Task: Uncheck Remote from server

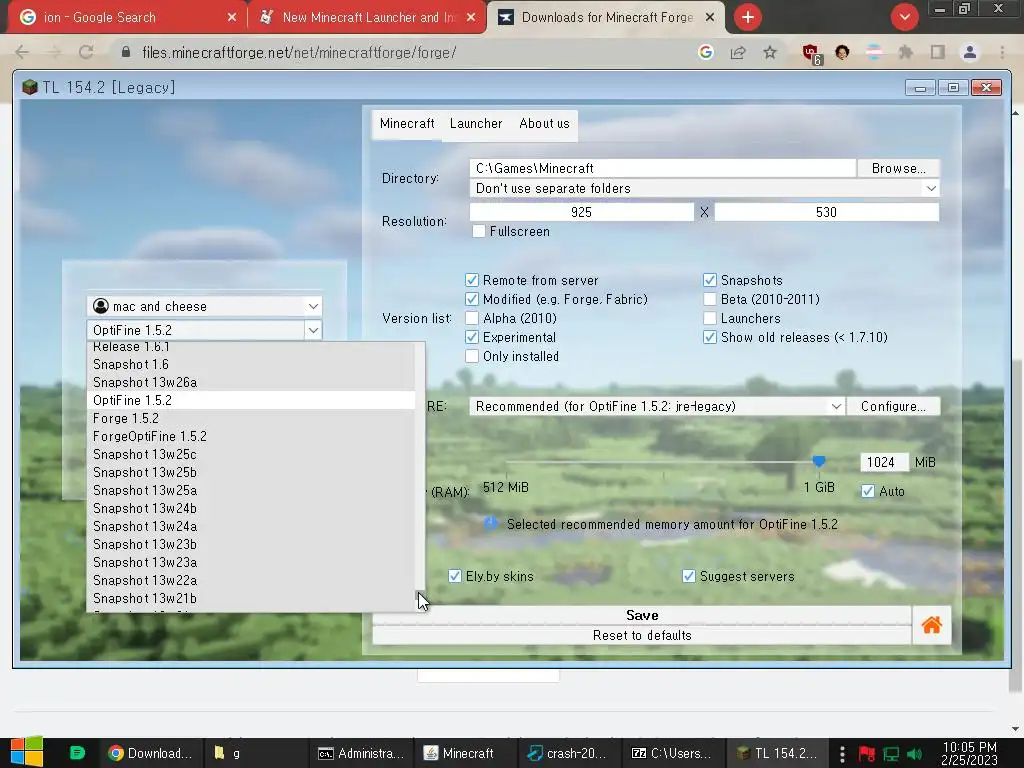Action: pyautogui.click(x=472, y=280)
